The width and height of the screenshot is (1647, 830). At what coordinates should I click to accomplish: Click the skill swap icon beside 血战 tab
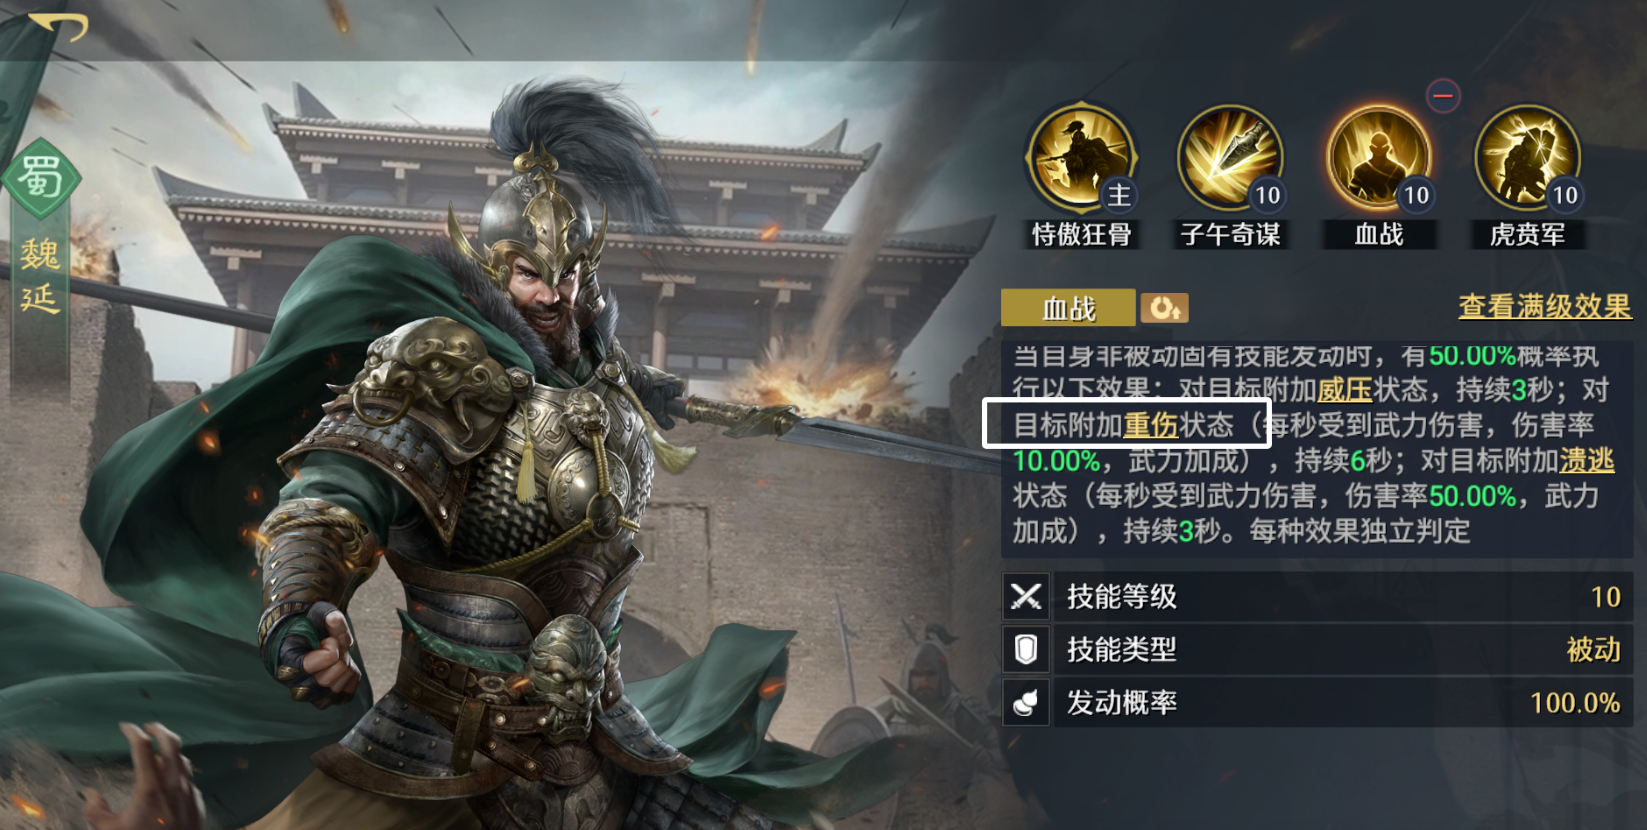click(x=1165, y=308)
